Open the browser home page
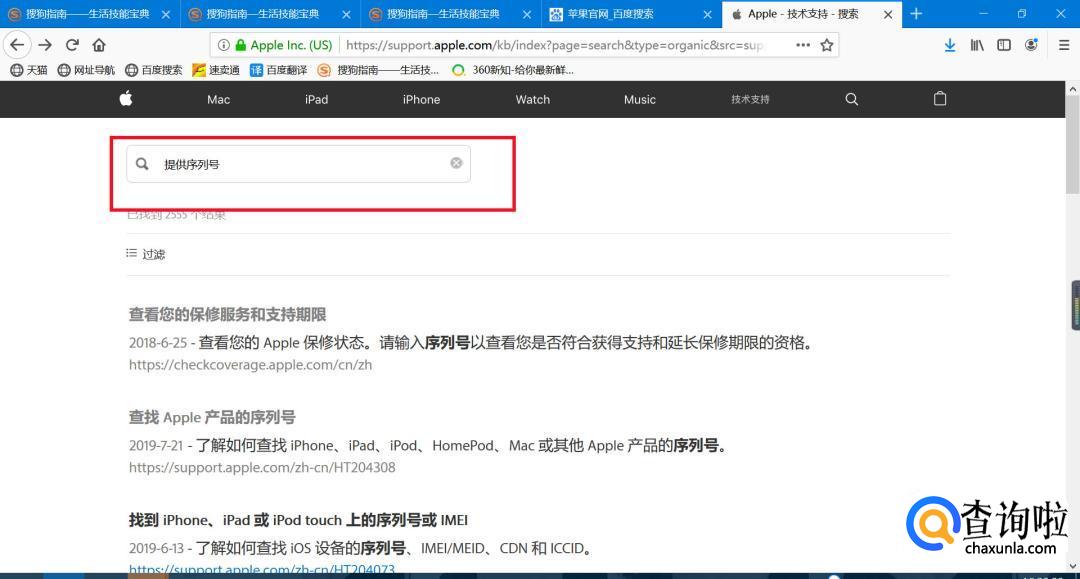This screenshot has width=1080, height=579. click(x=99, y=45)
